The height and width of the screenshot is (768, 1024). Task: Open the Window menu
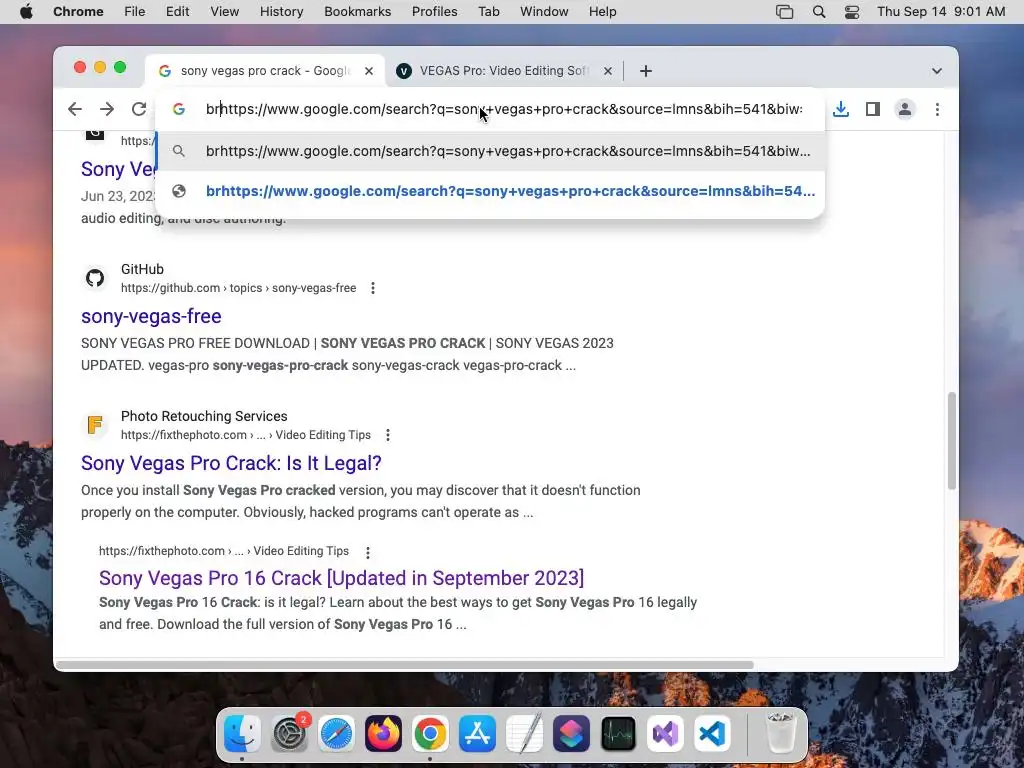pyautogui.click(x=544, y=12)
